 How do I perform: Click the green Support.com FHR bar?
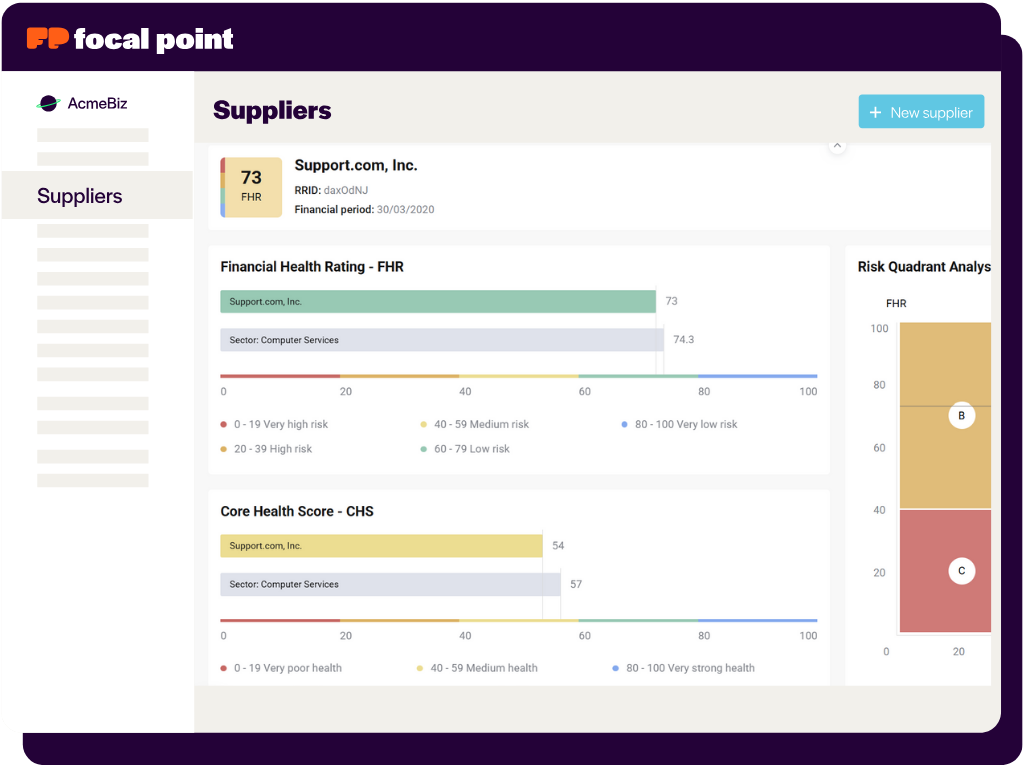pyautogui.click(x=438, y=301)
